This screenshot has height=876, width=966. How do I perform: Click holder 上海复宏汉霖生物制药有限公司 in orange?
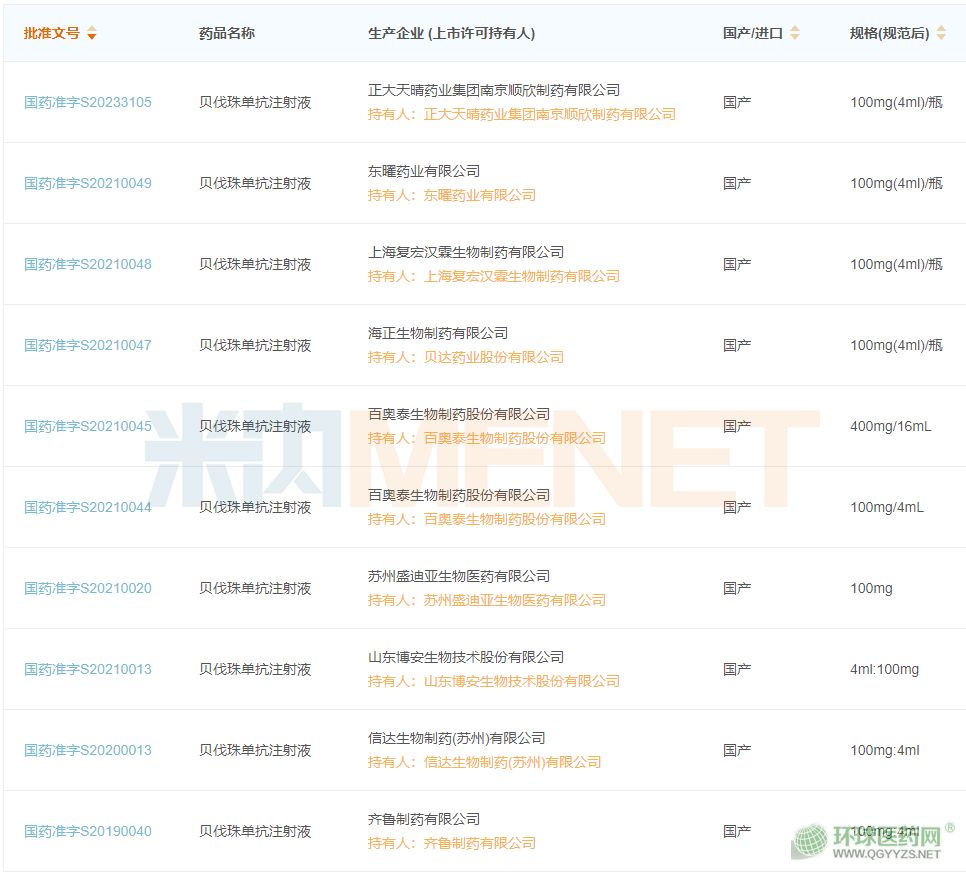click(522, 276)
